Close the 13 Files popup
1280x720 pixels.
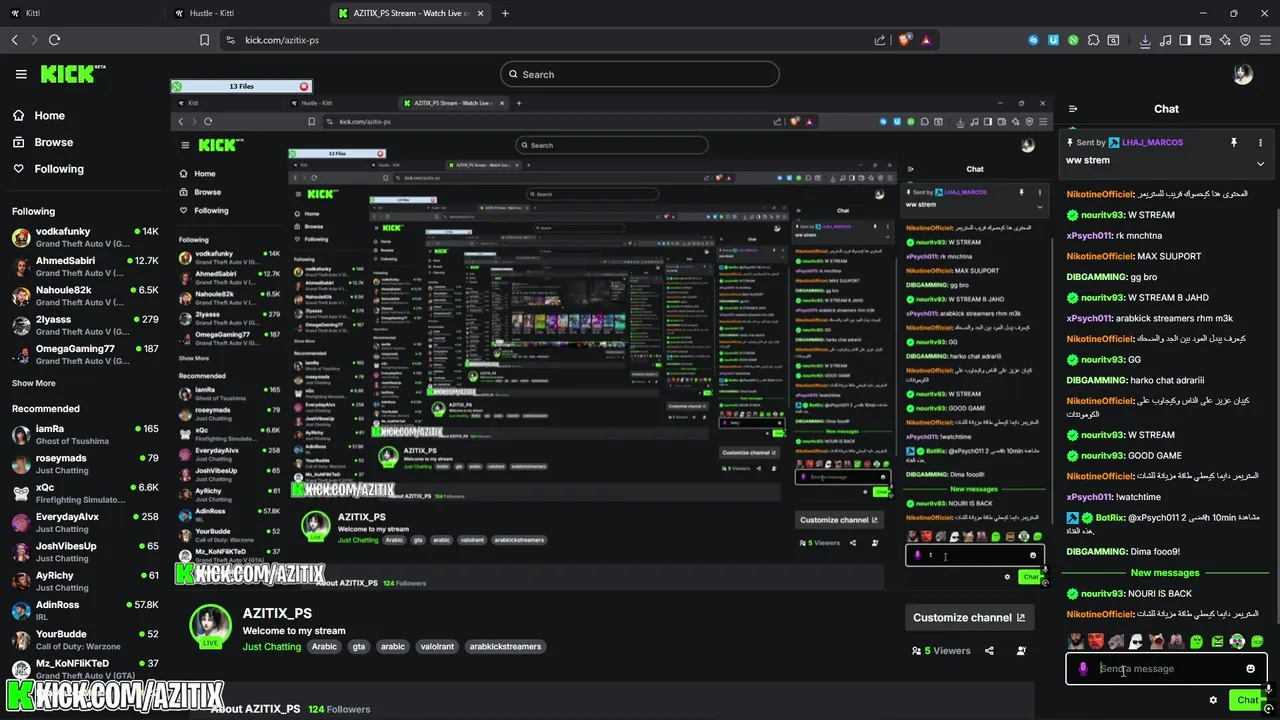pos(304,87)
